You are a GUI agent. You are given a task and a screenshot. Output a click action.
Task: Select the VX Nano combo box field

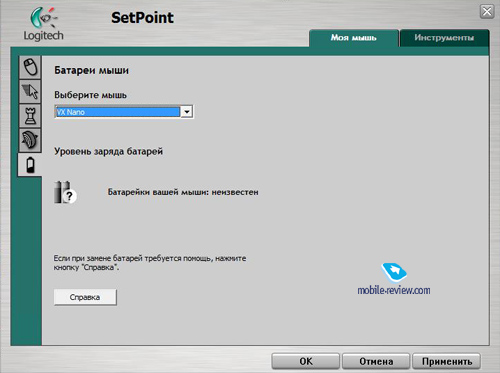[124, 112]
